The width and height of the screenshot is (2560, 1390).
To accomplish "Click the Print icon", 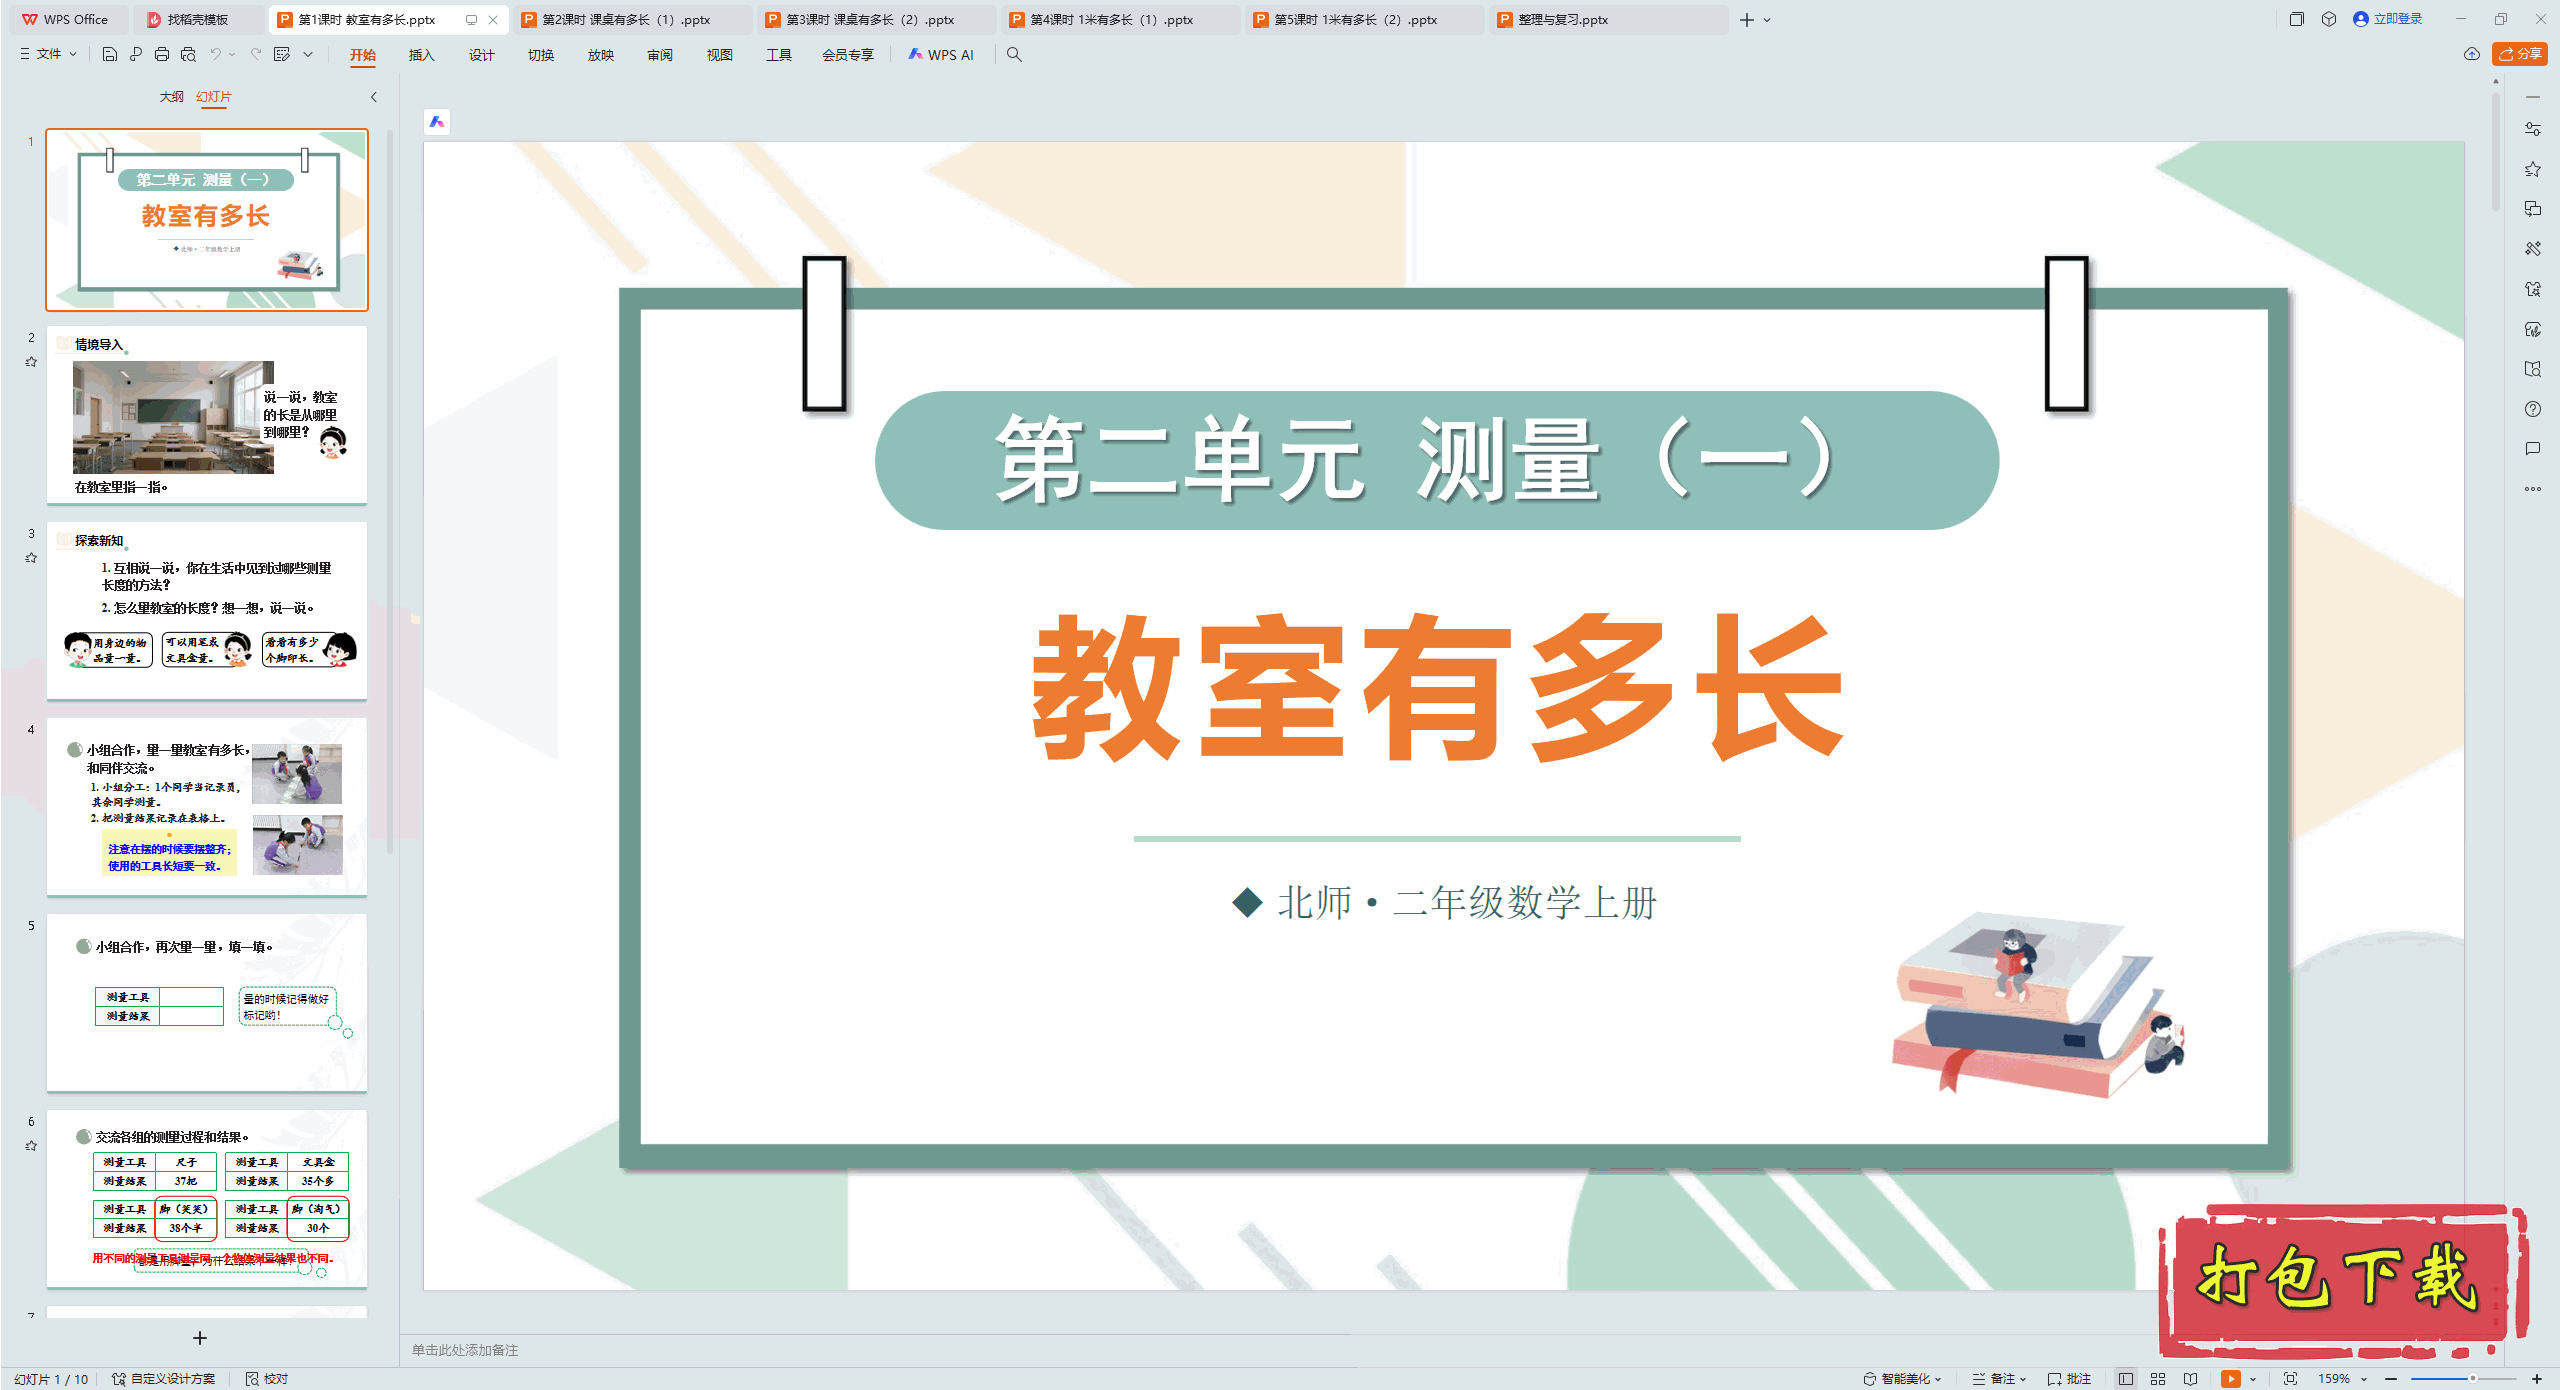I will 162,54.
